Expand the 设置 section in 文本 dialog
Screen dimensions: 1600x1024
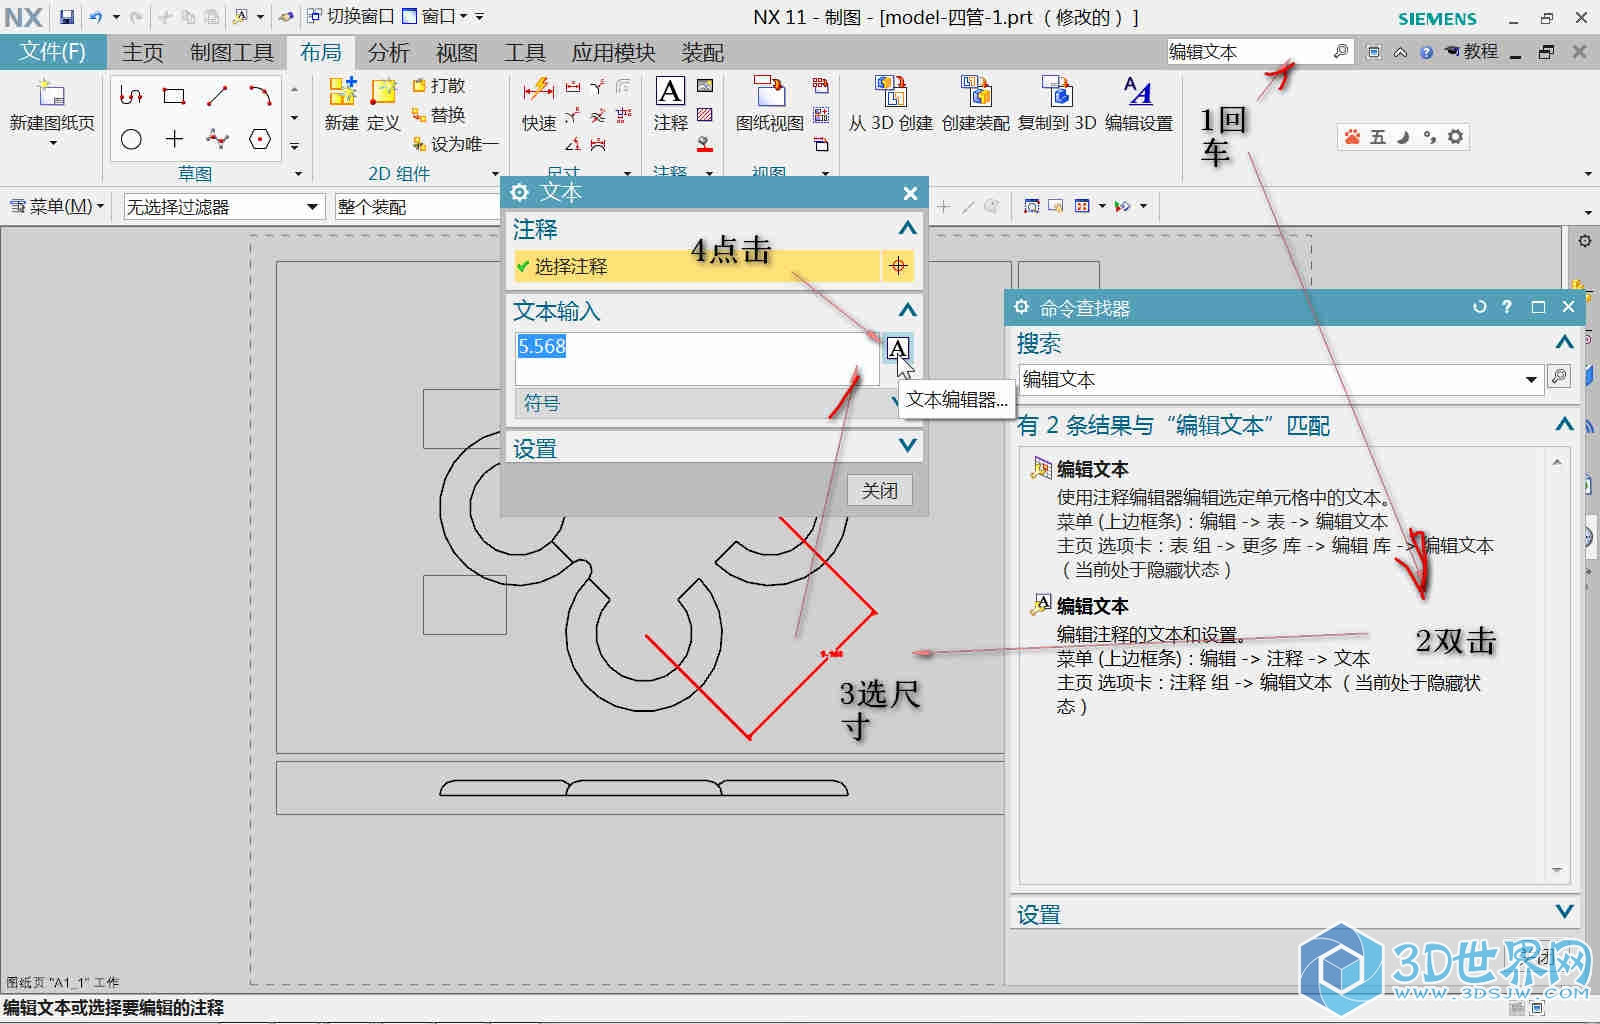point(907,446)
